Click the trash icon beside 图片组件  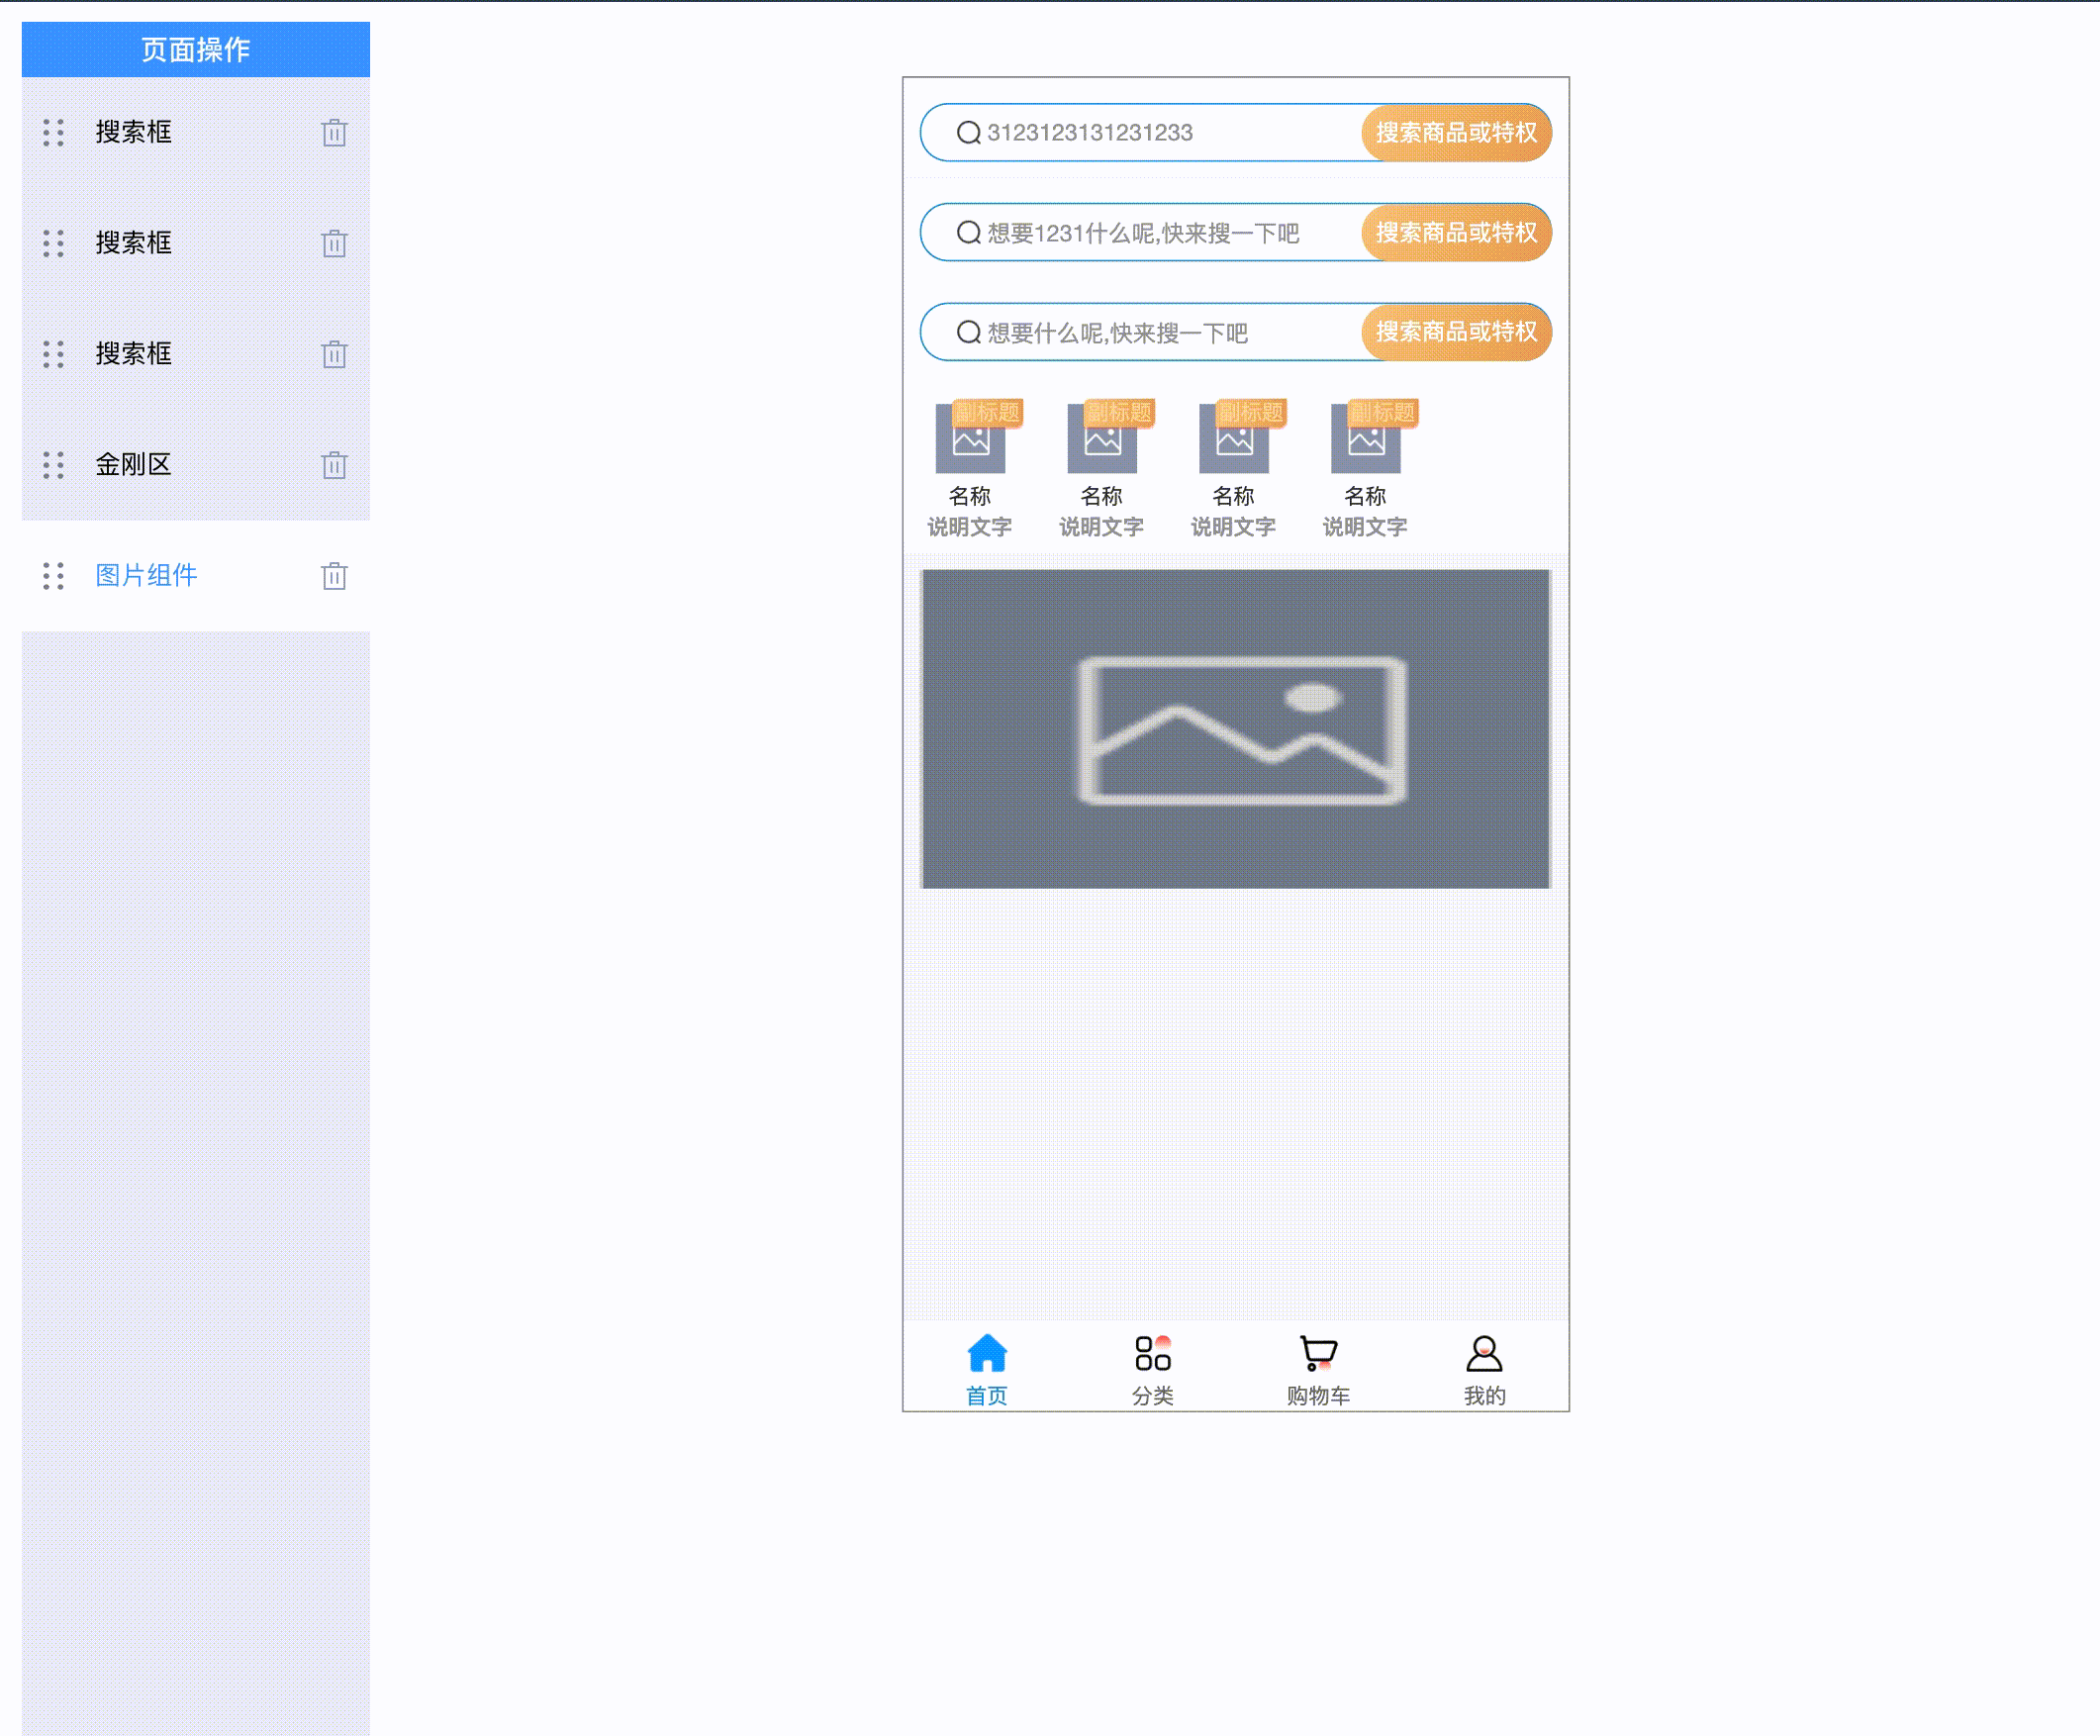pos(334,577)
